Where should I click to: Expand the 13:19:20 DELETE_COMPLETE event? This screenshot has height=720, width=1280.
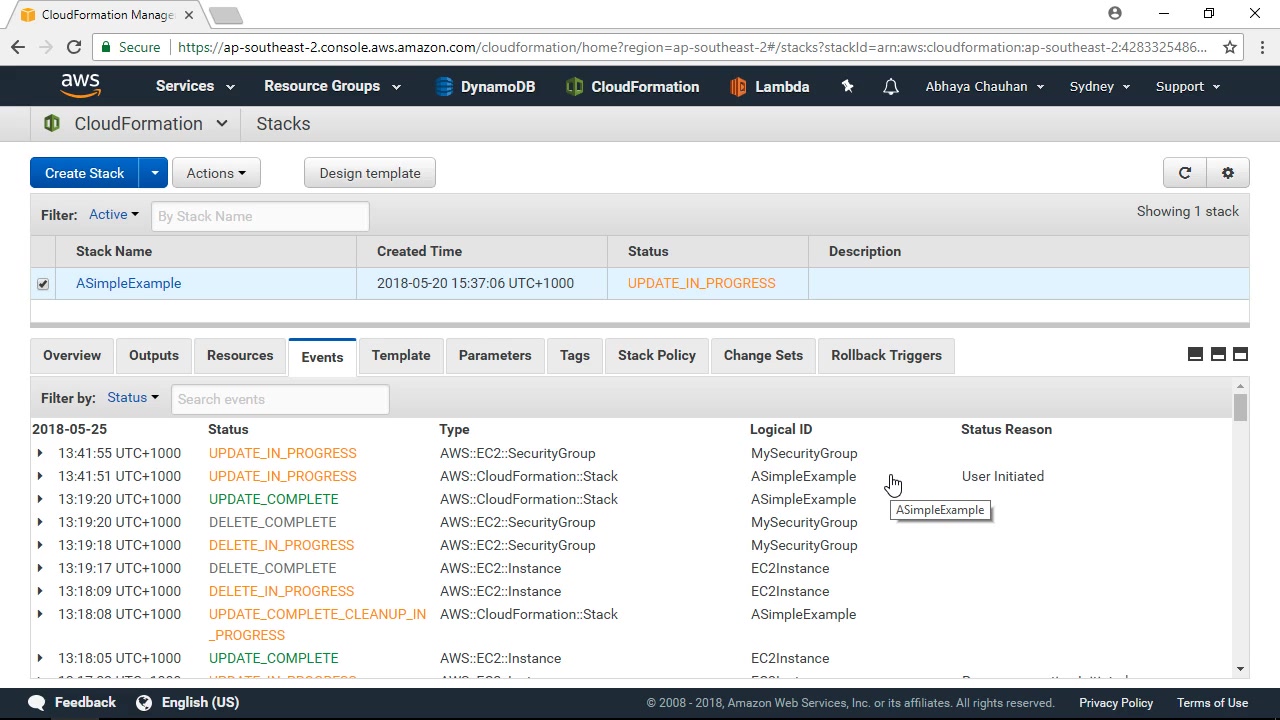tap(40, 522)
